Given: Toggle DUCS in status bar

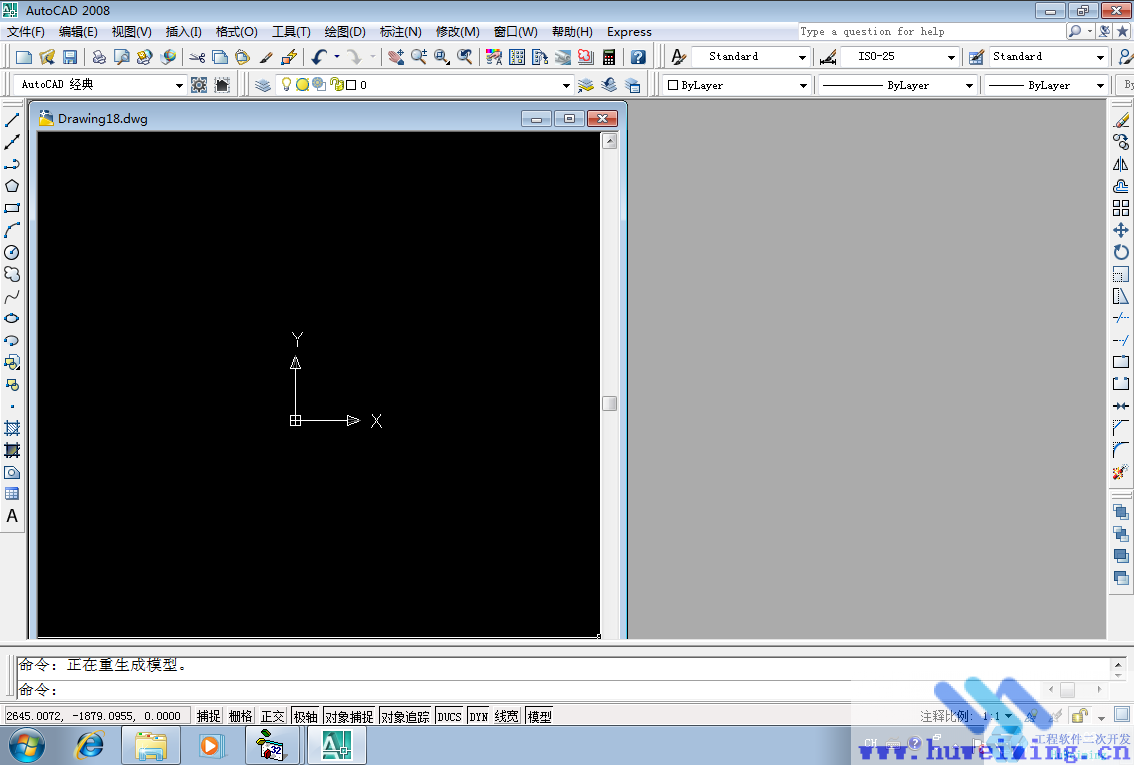Looking at the screenshot, I should [x=449, y=716].
